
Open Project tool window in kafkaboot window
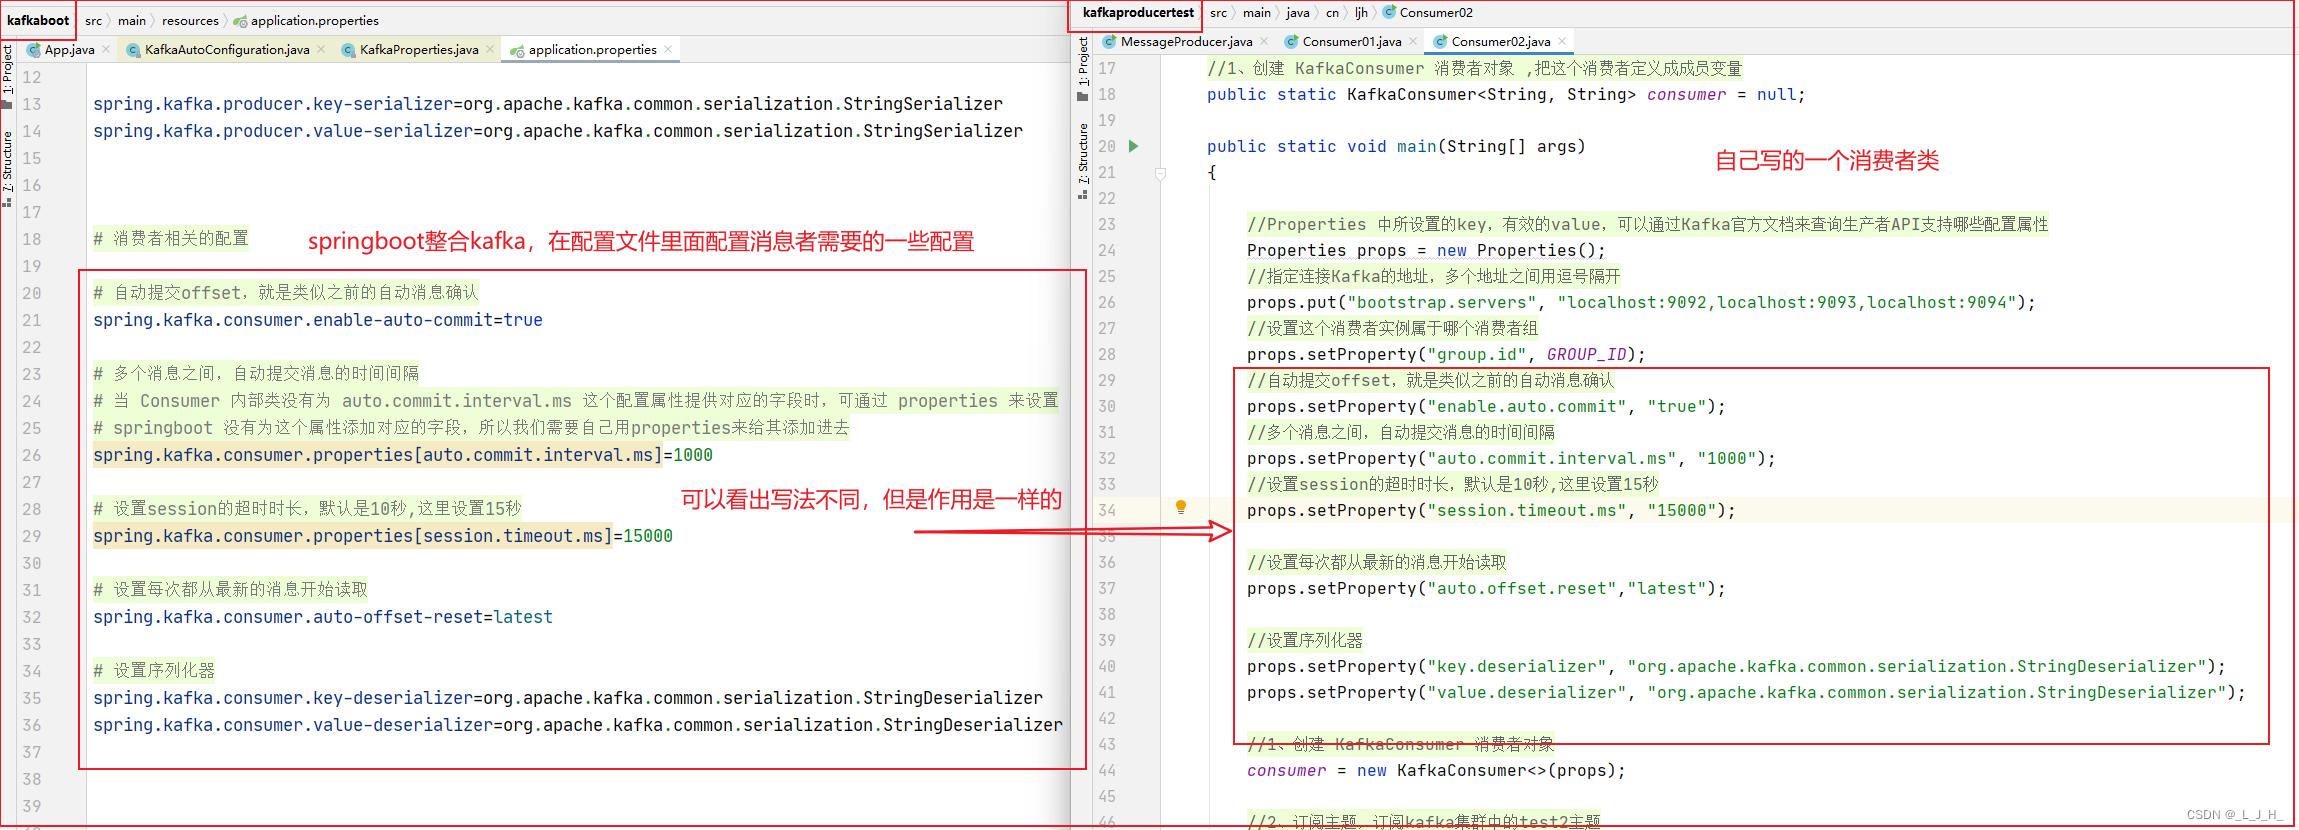click(x=7, y=76)
